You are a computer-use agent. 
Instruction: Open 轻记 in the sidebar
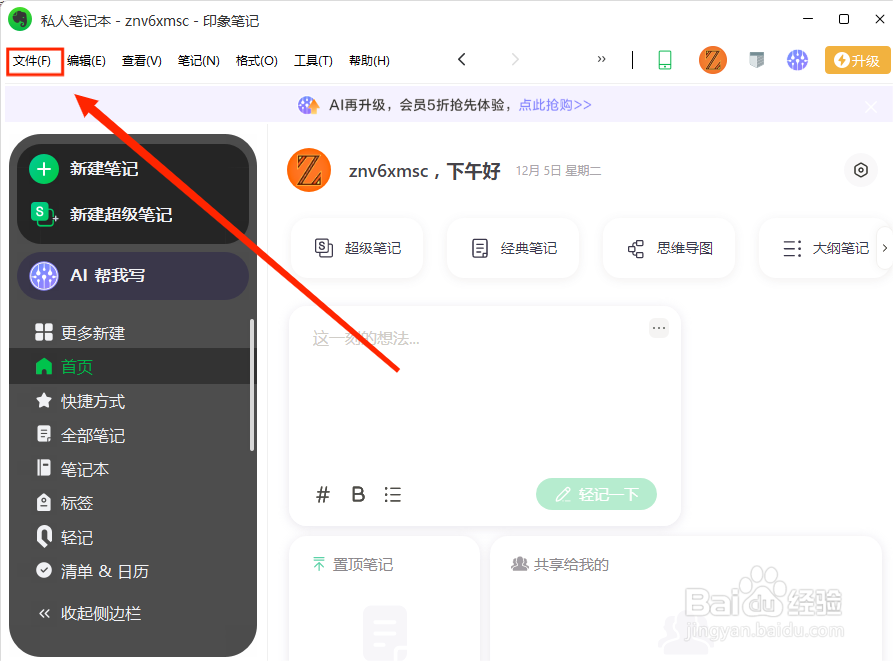(x=76, y=537)
